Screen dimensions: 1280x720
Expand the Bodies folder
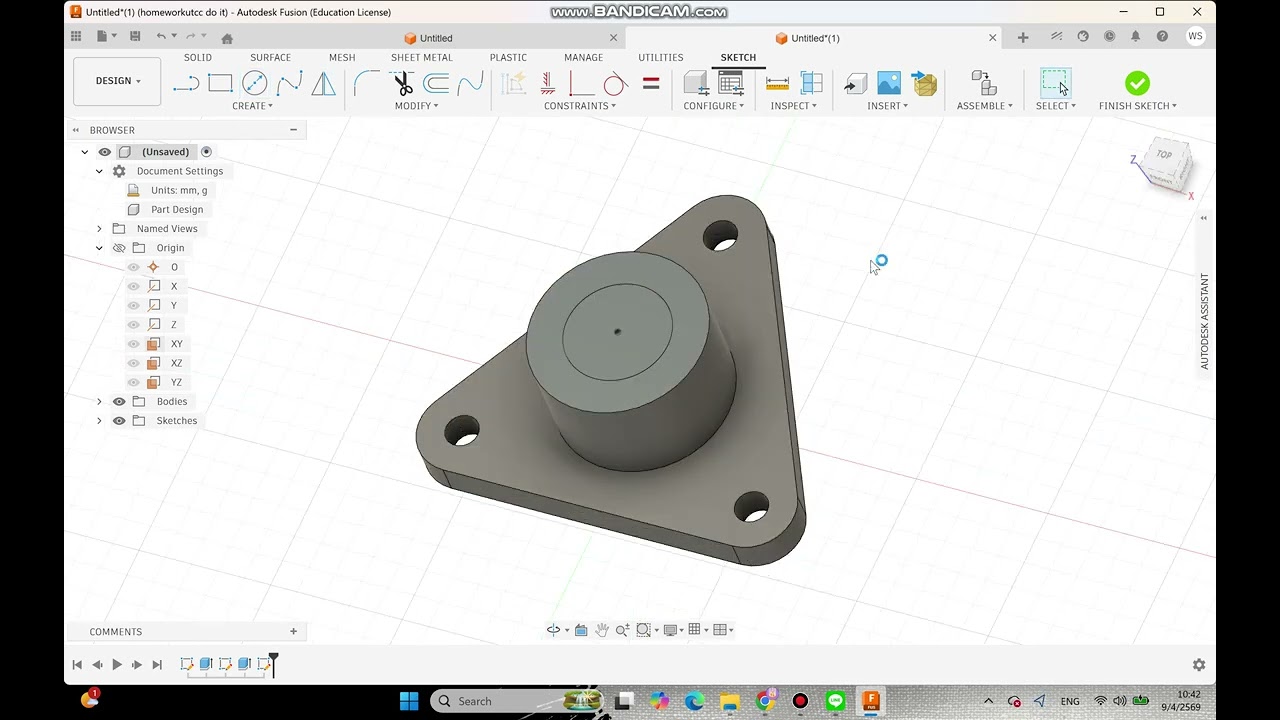[99, 402]
